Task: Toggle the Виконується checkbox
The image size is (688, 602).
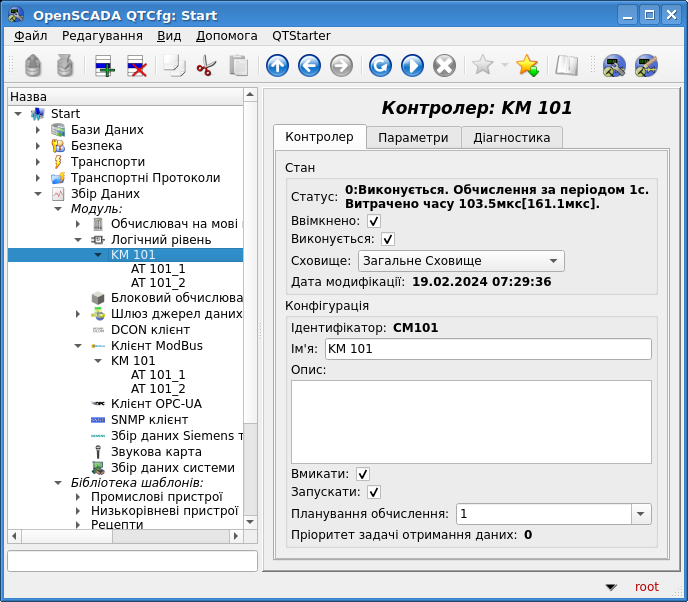Action: [x=388, y=240]
